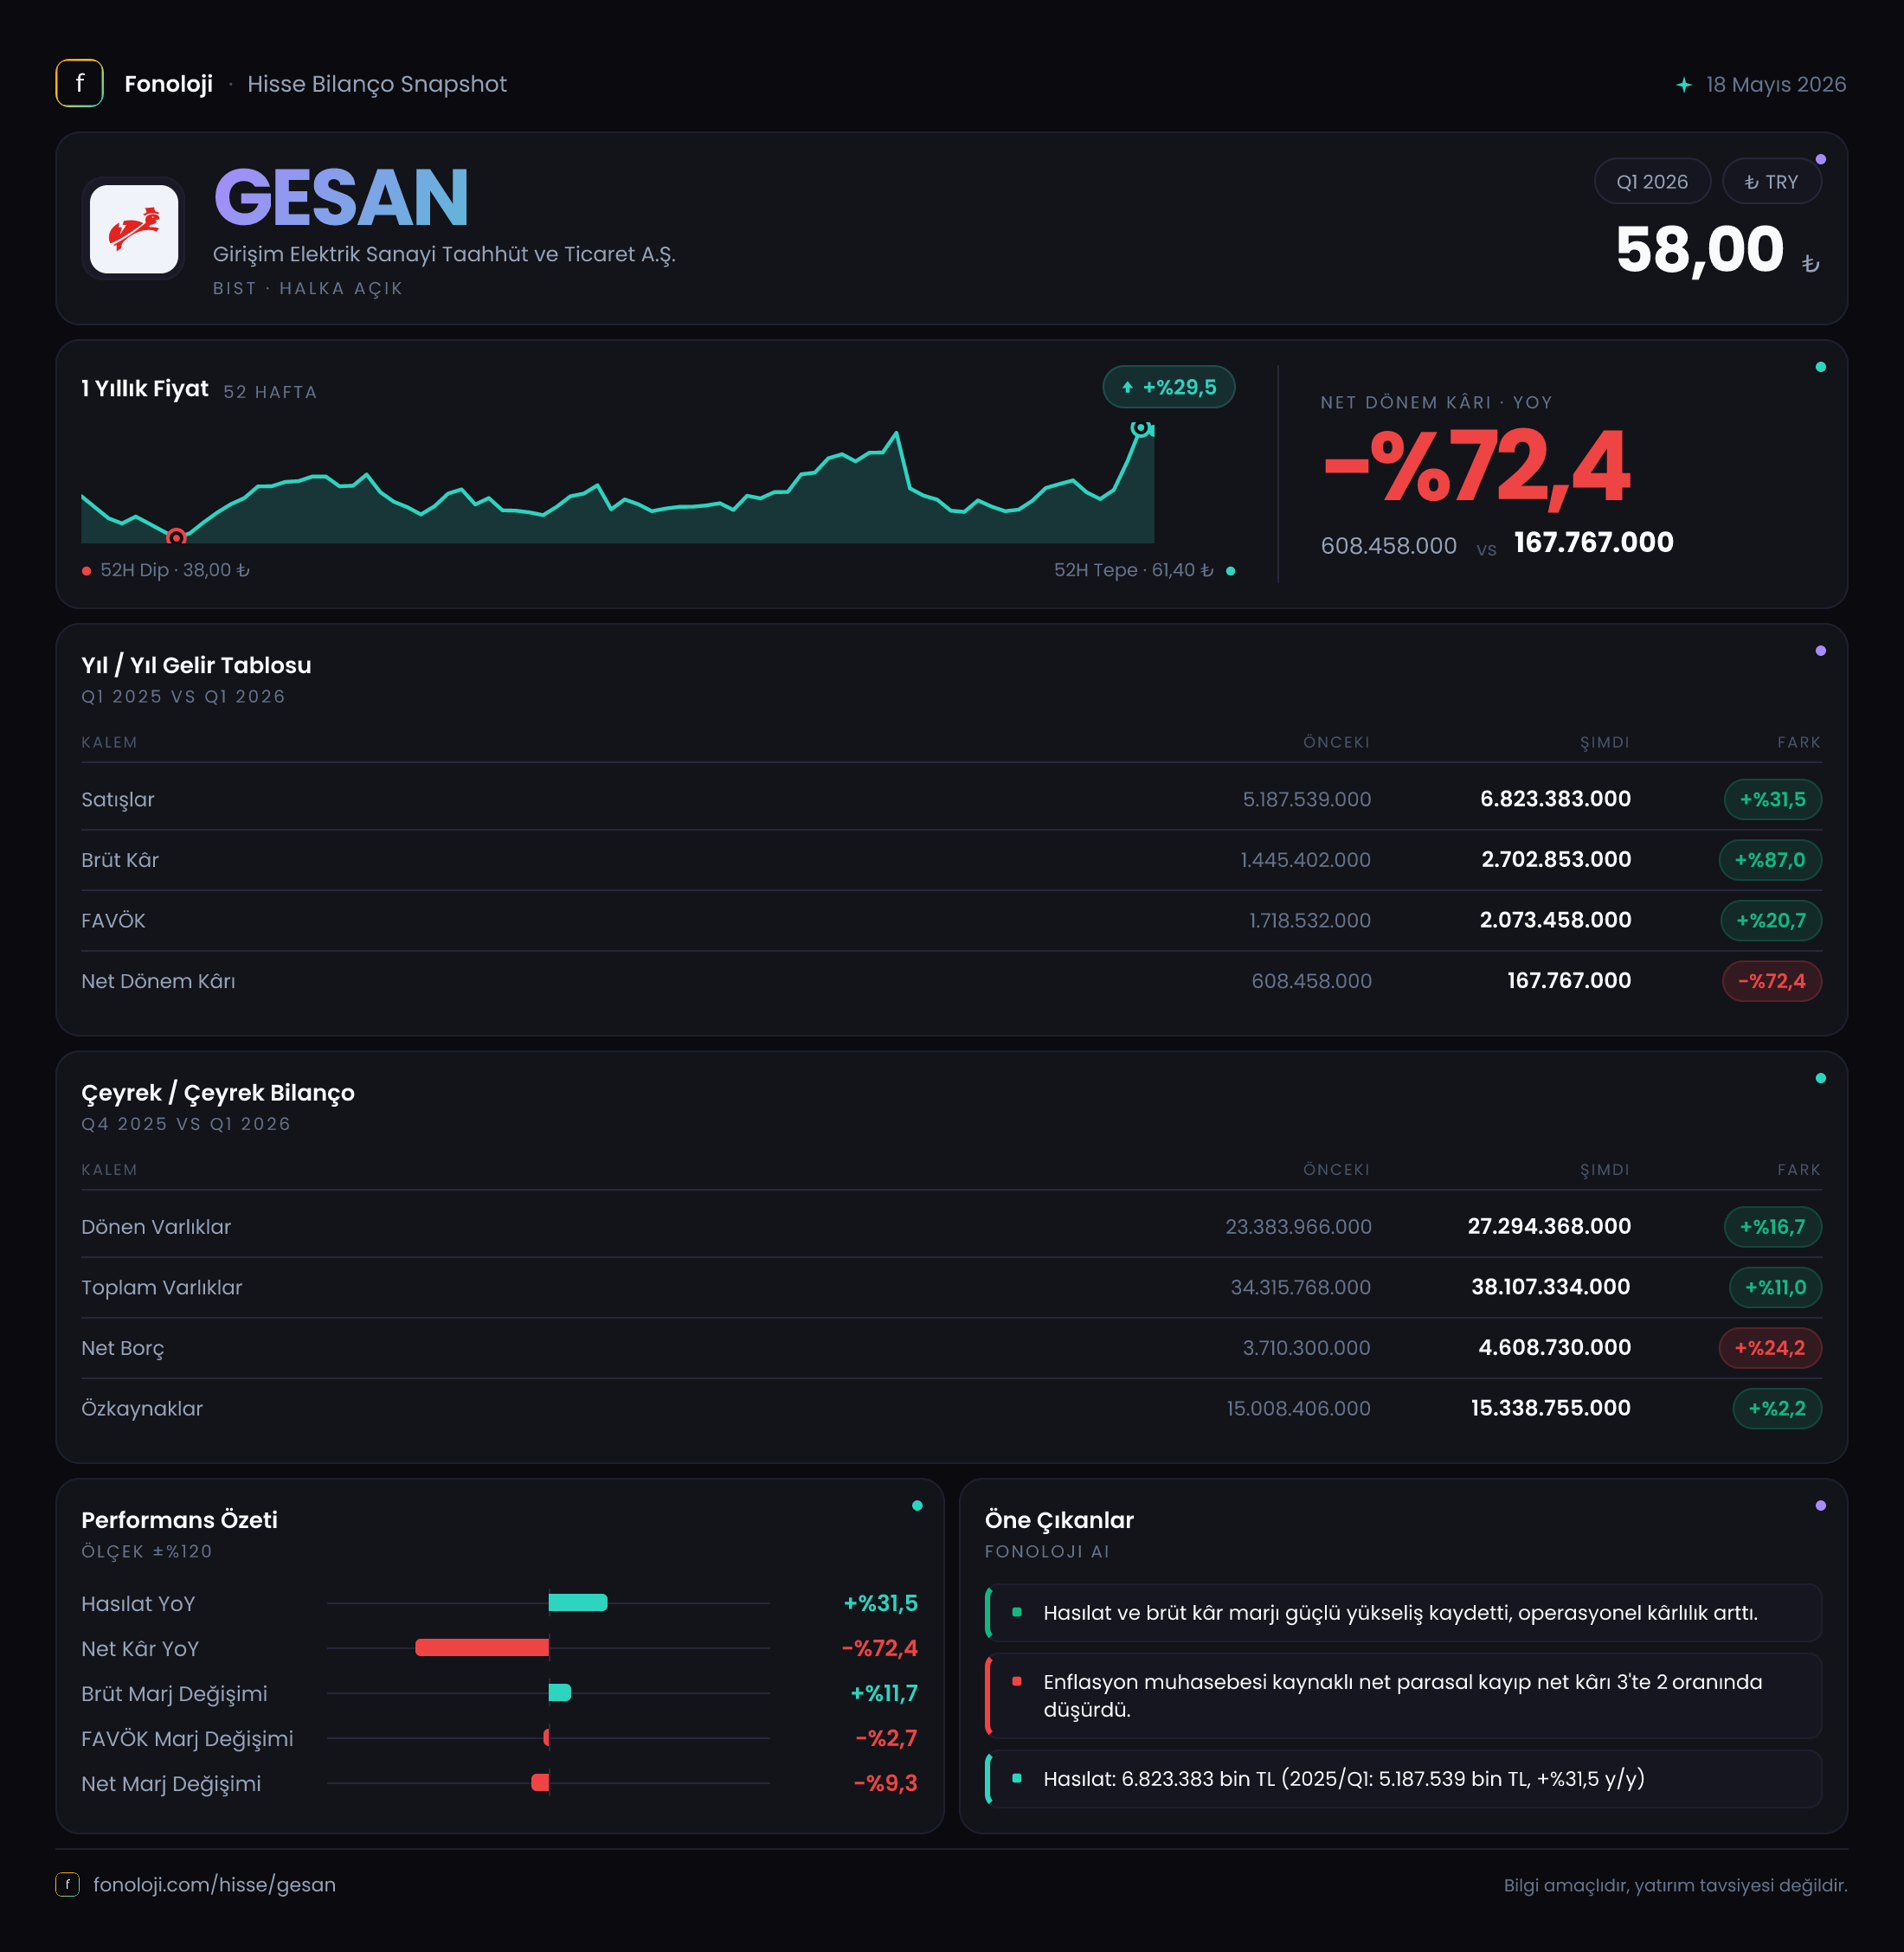Viewport: 1904px width, 1952px height.
Task: Click the -%9,3 Net Marj Değişimi value
Action: tap(885, 1784)
